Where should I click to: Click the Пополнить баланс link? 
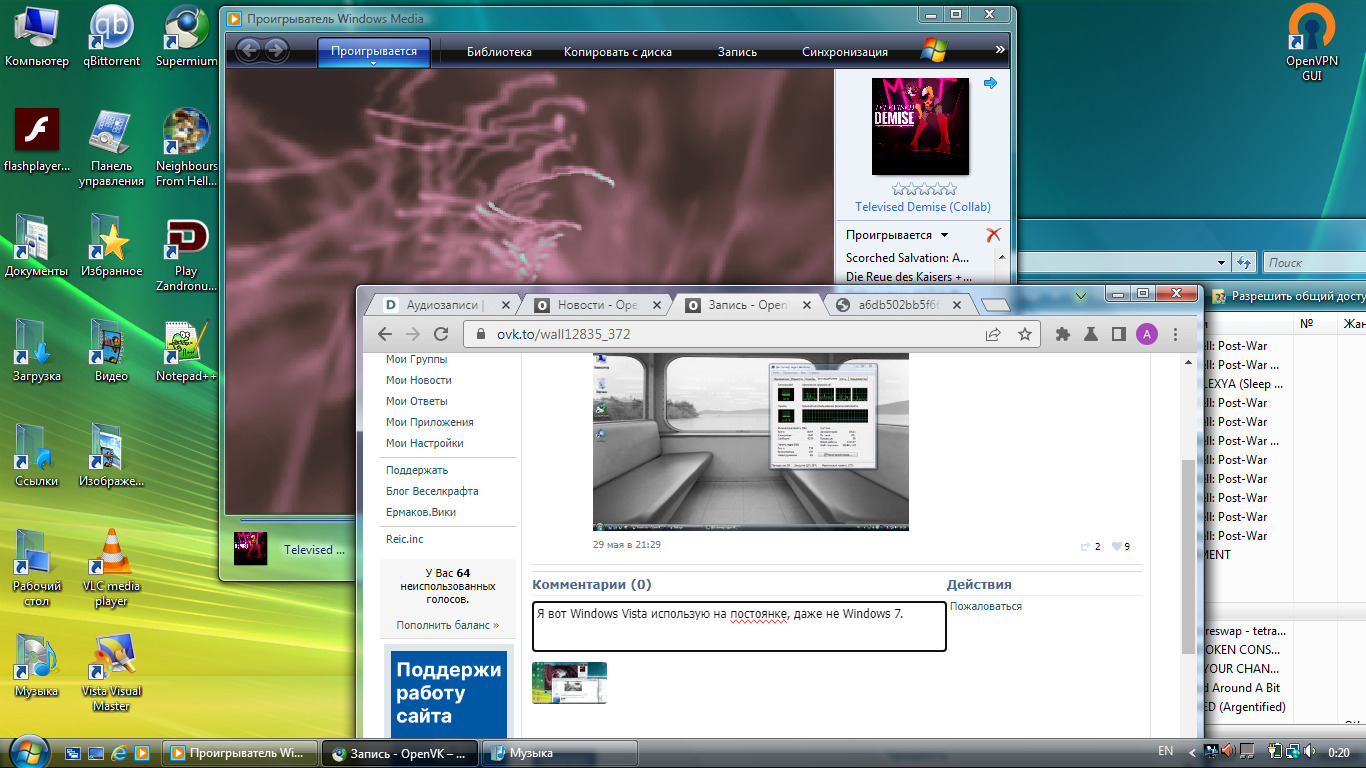pyautogui.click(x=447, y=625)
